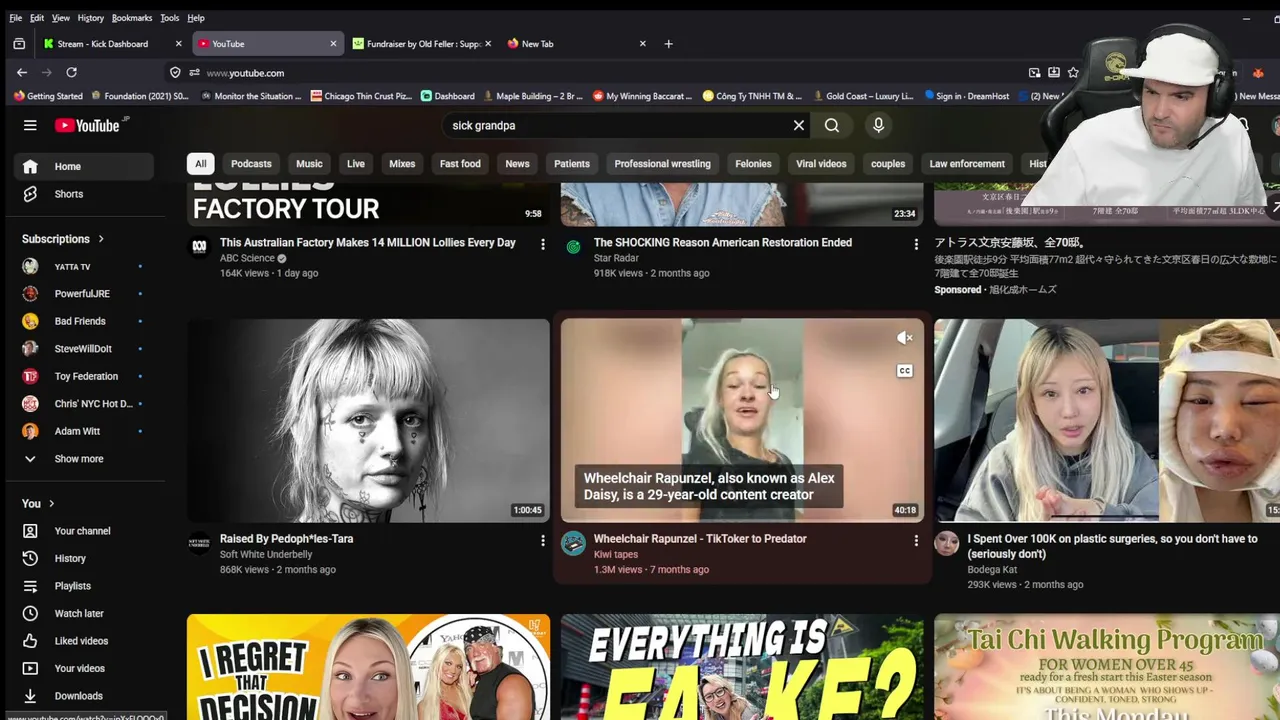Open the History menu in the menu bar
Viewport: 1280px width, 720px height.
91,18
